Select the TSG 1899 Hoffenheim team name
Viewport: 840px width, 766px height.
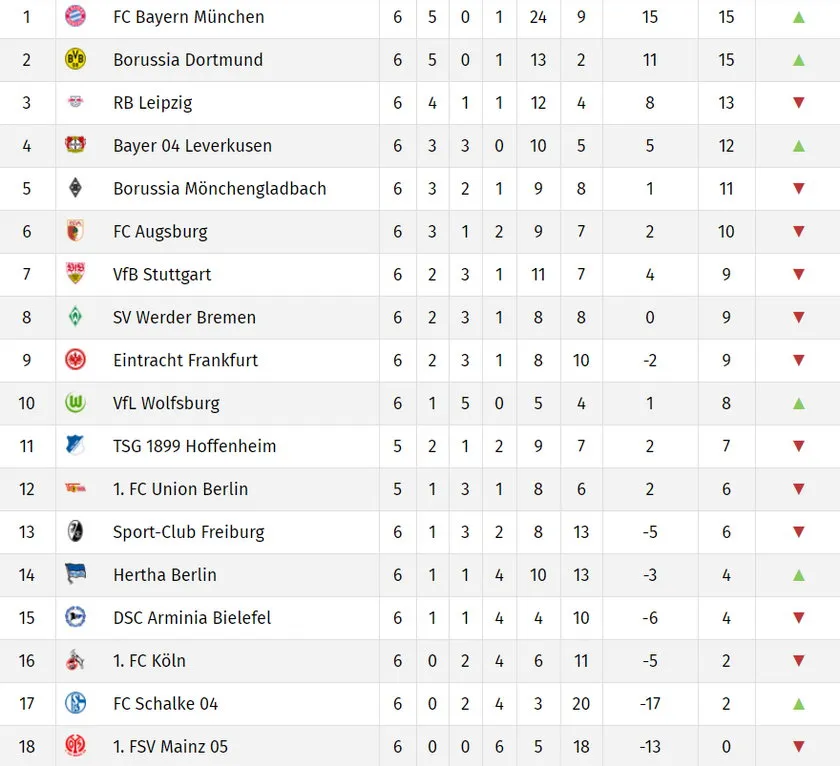coord(194,446)
